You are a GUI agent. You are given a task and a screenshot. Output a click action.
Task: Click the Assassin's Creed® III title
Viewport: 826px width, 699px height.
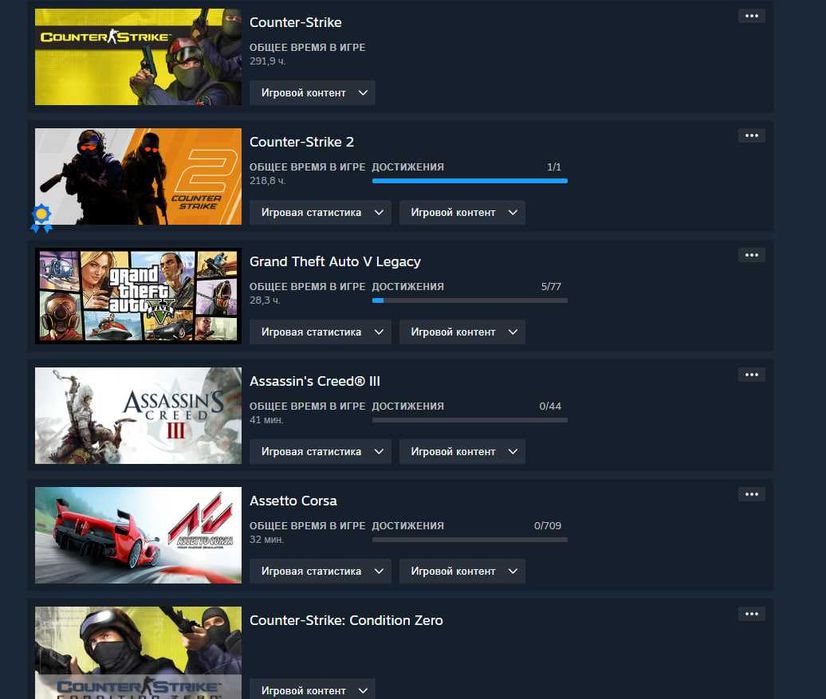314,381
